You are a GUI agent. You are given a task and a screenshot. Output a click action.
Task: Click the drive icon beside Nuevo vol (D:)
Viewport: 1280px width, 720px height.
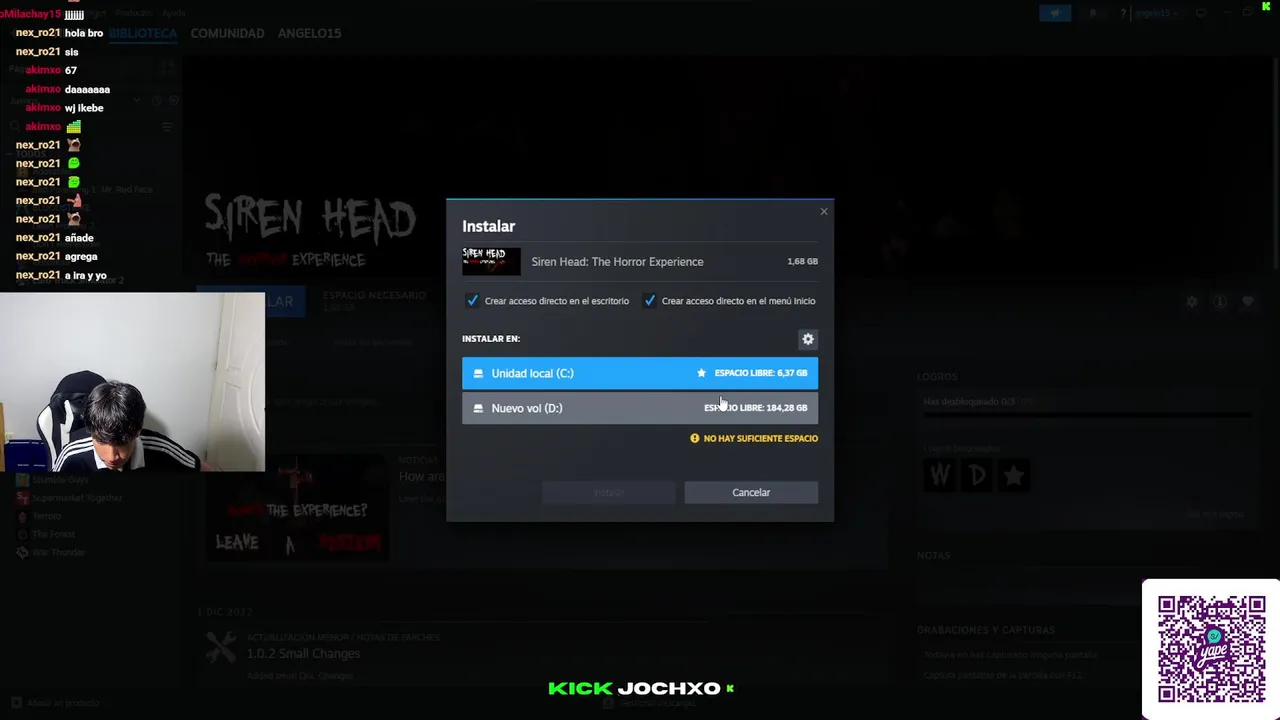478,408
